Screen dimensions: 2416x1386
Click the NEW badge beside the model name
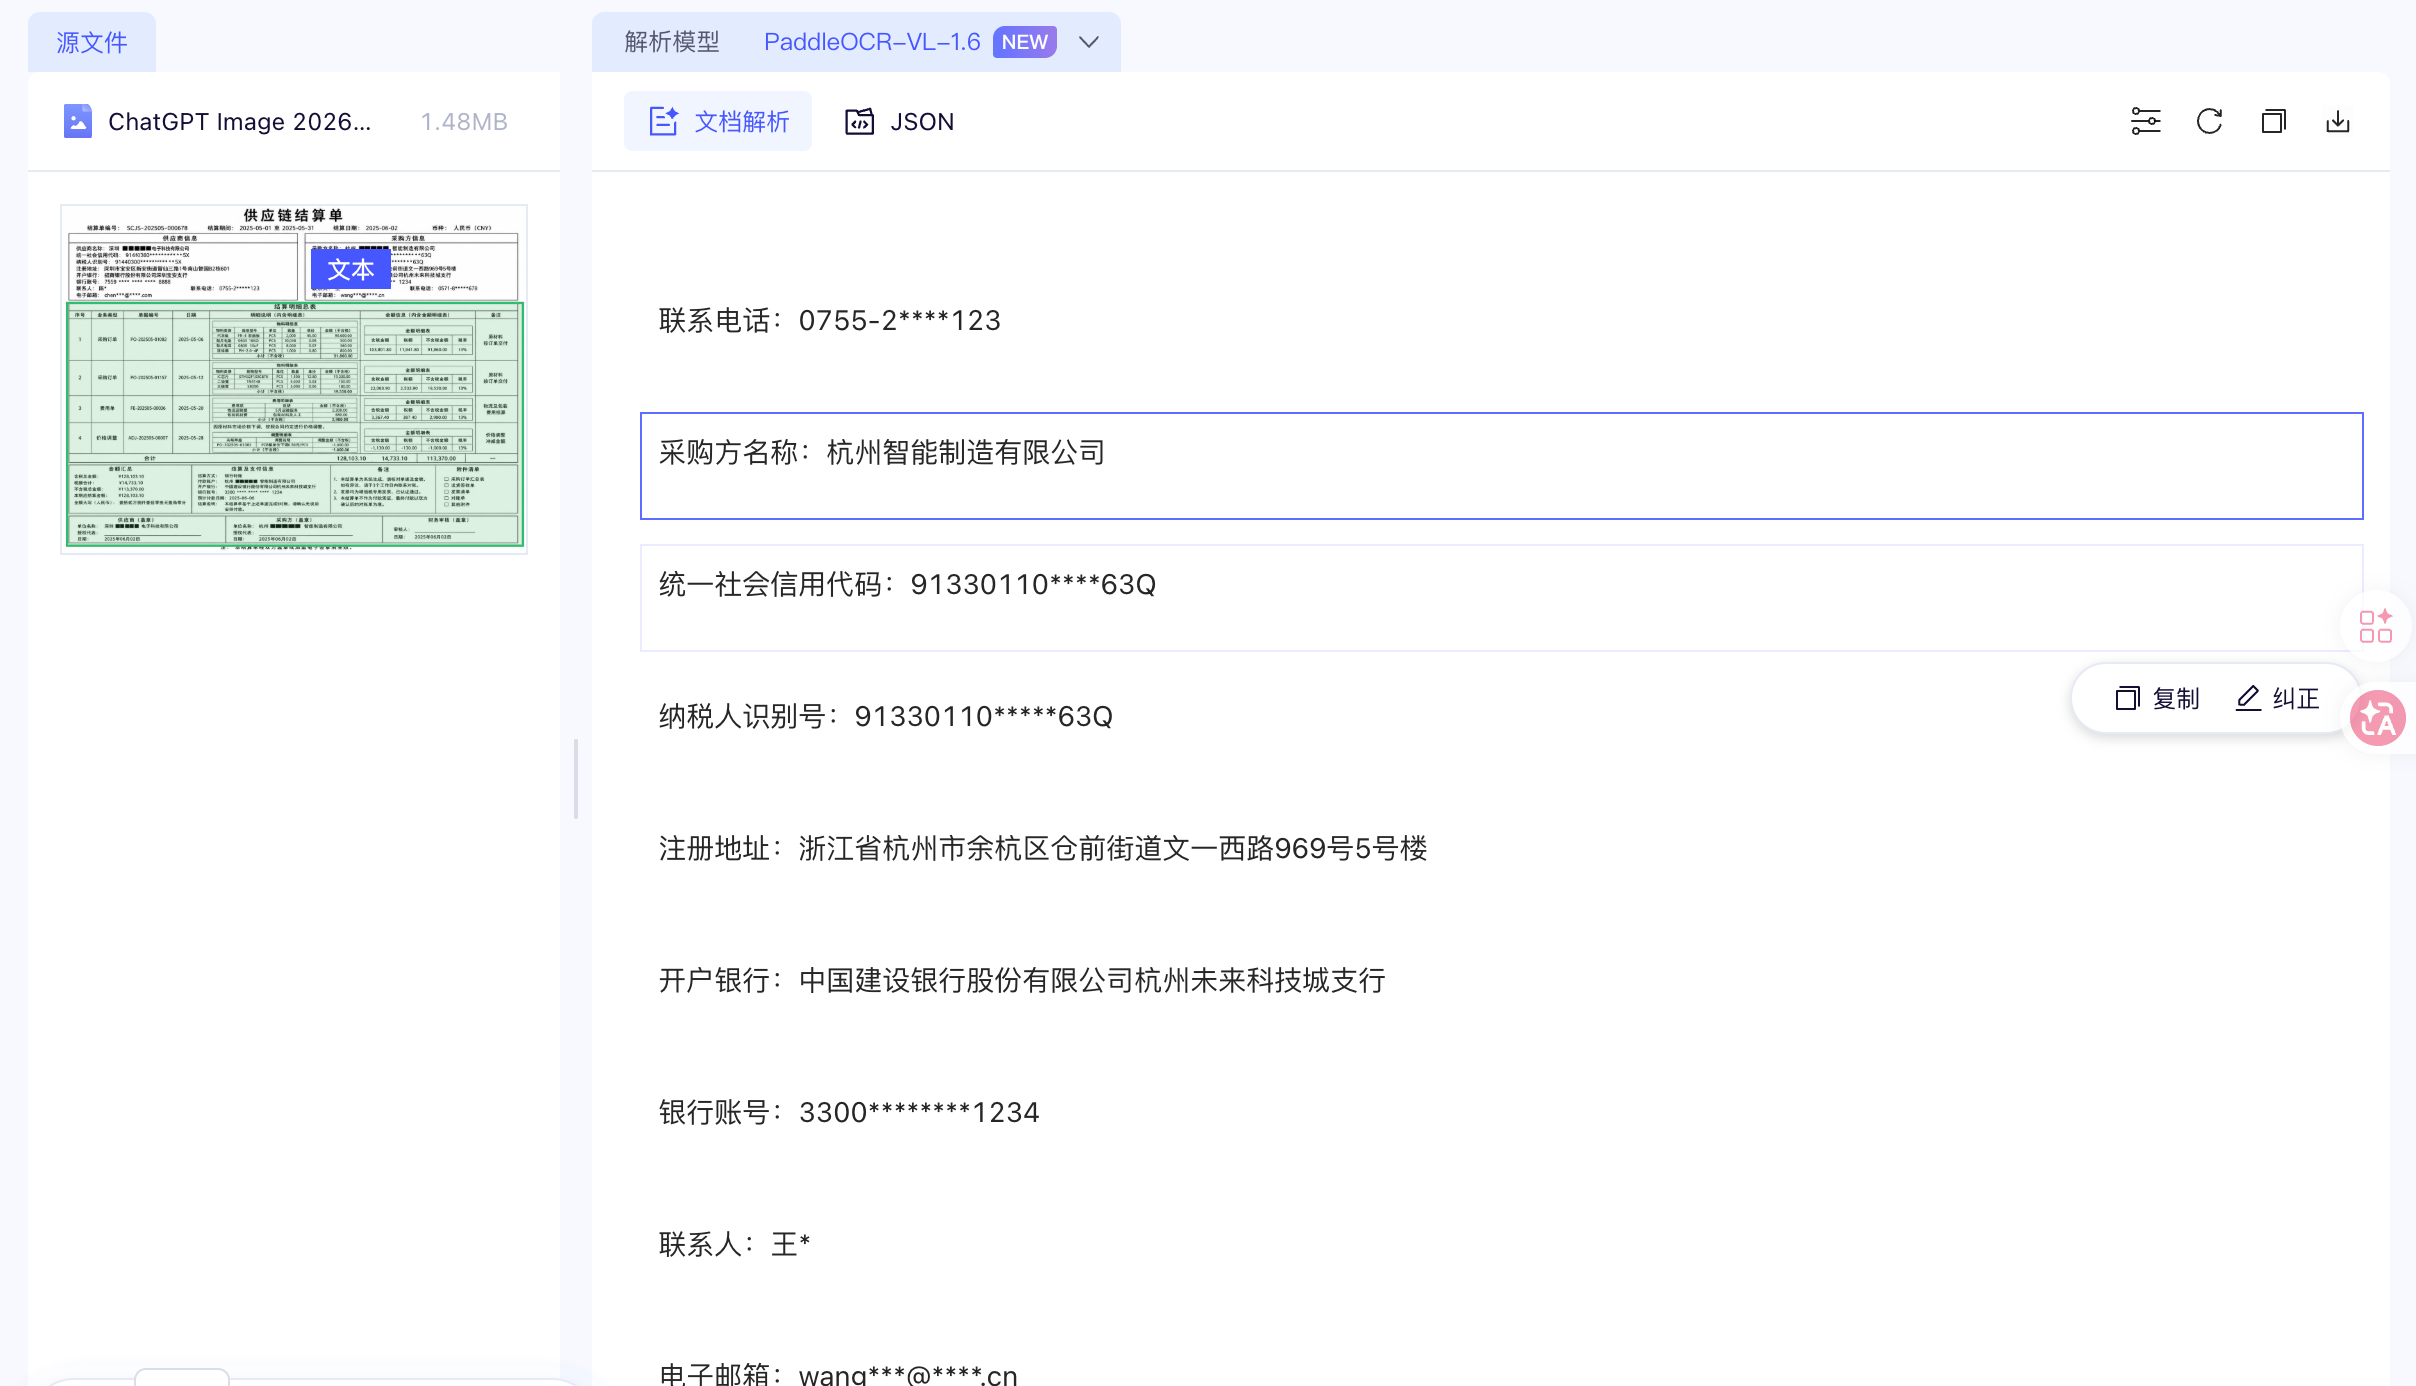click(x=1024, y=42)
